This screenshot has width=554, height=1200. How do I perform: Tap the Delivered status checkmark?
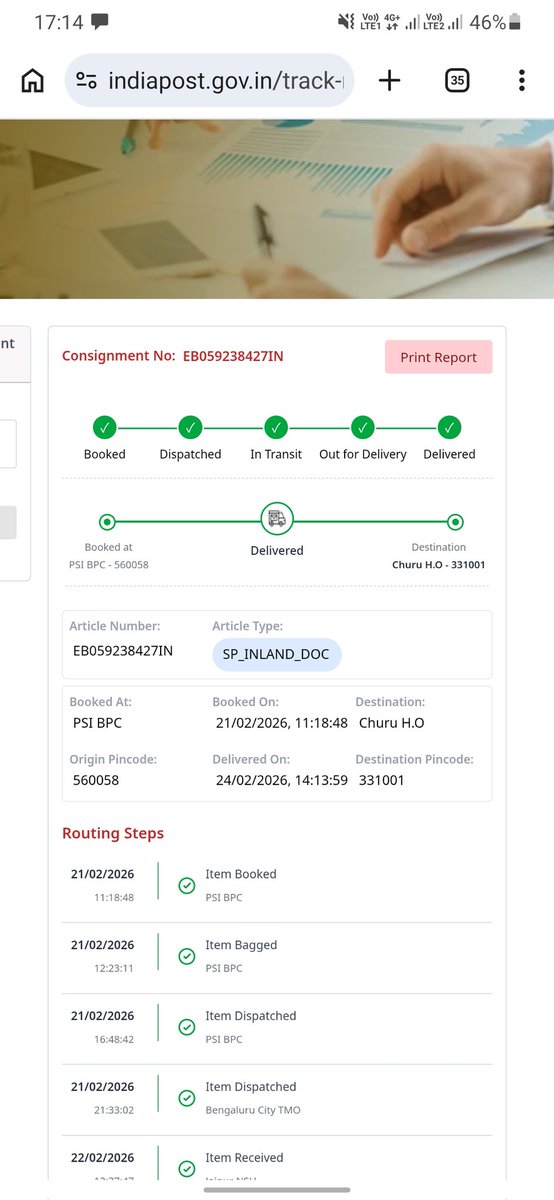tap(450, 428)
